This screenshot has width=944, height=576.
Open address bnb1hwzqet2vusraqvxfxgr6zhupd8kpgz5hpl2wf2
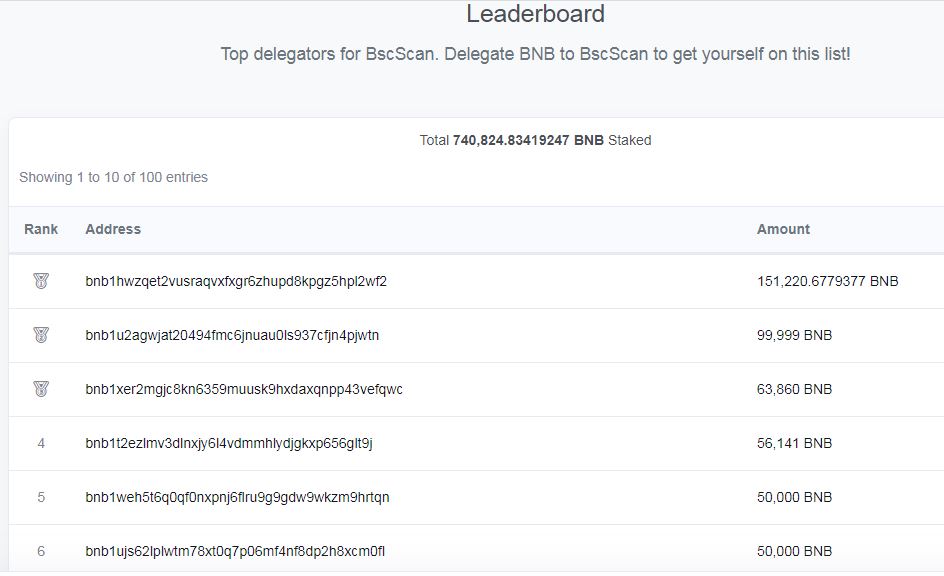pos(236,281)
